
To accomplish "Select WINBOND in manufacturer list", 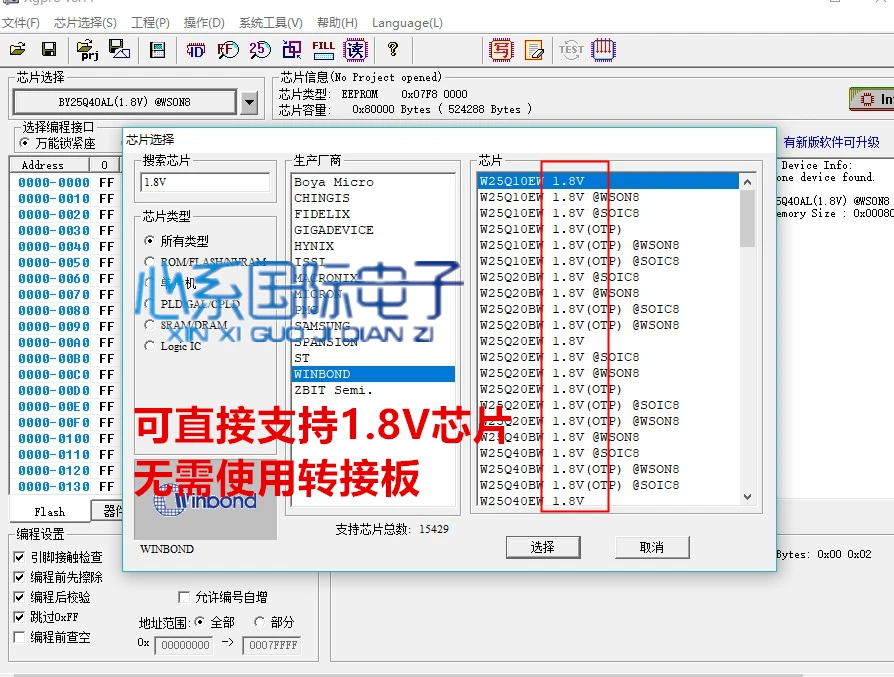I will [373, 374].
